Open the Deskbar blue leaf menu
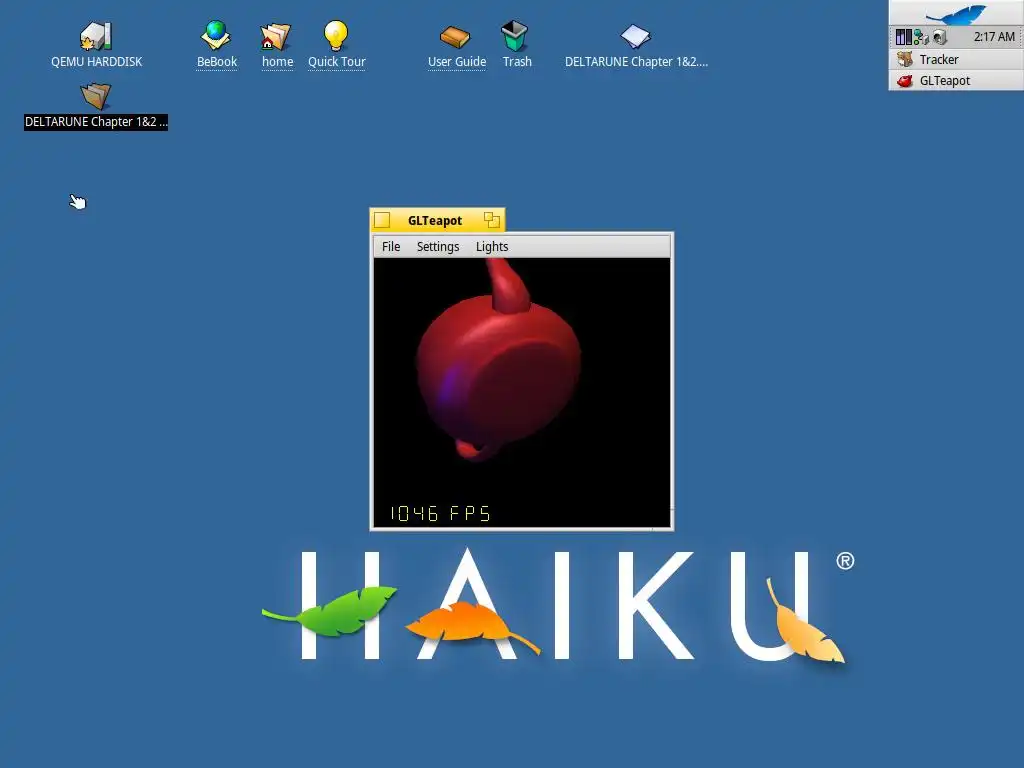 click(956, 12)
